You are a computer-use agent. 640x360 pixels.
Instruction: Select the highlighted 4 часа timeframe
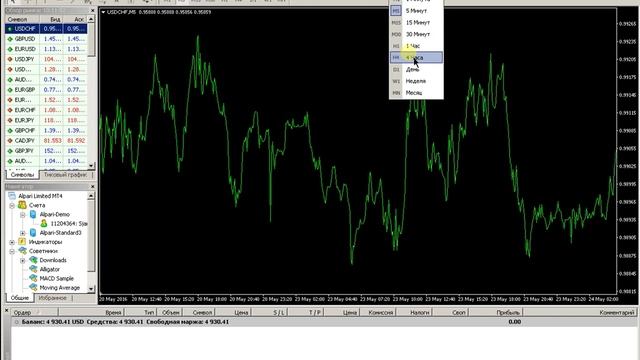[x=416, y=58]
